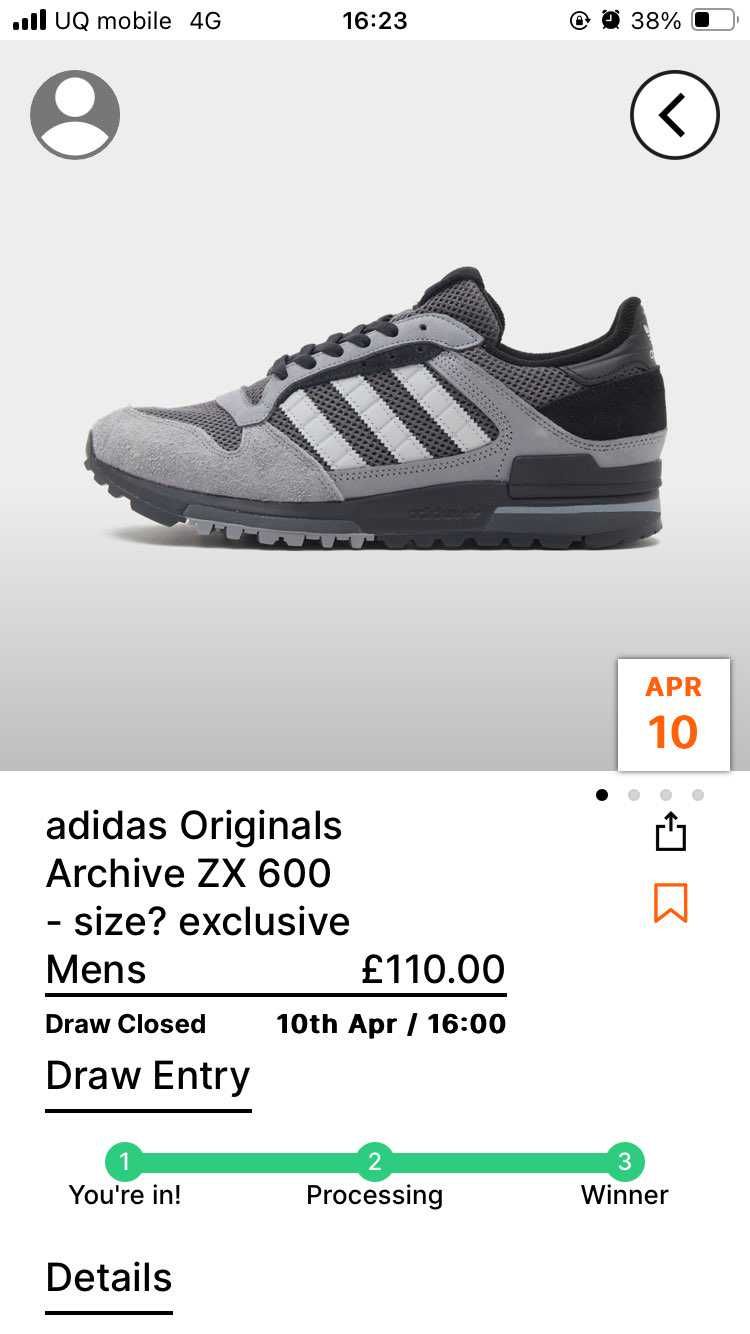The image size is (750, 1334).
Task: Open the Details section tab
Action: tap(109, 1279)
